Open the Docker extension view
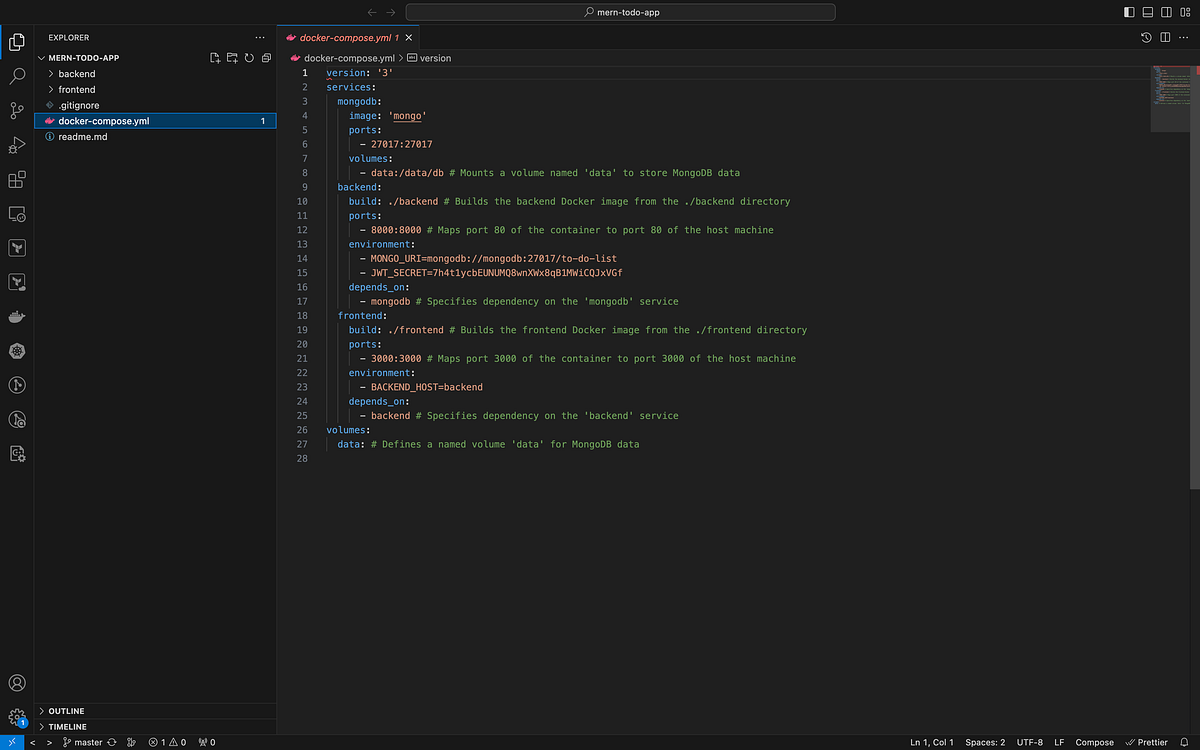The width and height of the screenshot is (1200, 750). point(16,317)
